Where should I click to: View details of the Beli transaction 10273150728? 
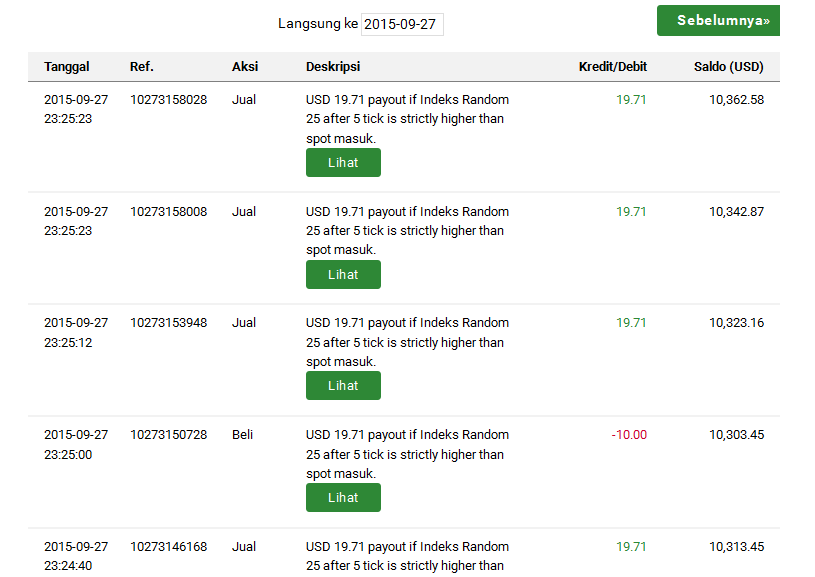(x=343, y=498)
